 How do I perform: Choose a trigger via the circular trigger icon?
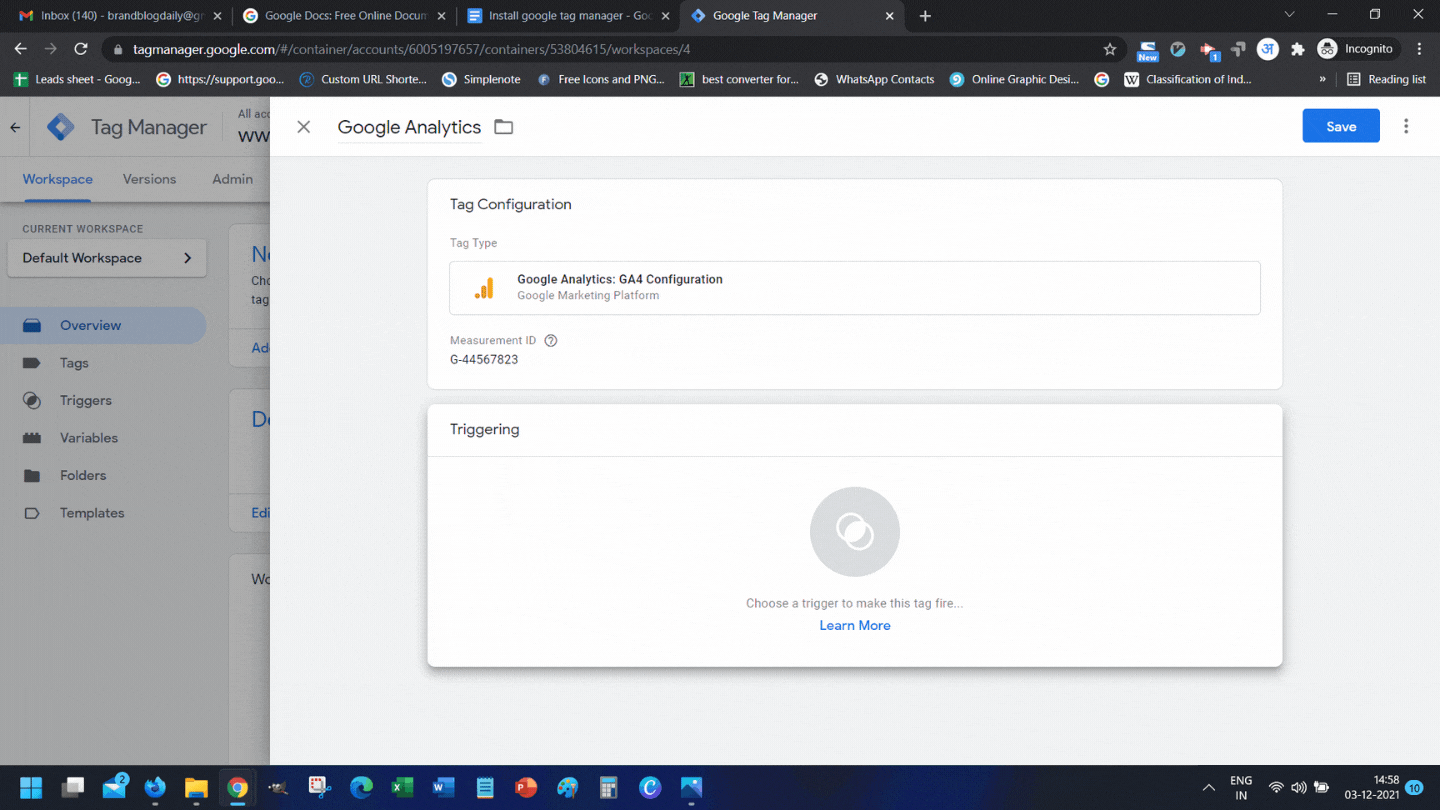(x=855, y=532)
